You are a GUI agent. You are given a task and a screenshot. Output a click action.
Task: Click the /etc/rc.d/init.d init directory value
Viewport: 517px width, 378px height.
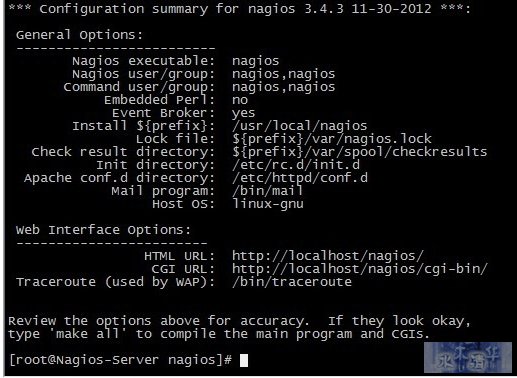(296, 165)
